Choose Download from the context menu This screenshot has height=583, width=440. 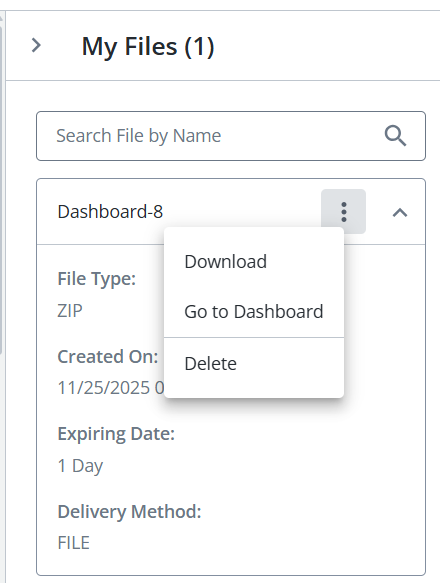point(254,261)
